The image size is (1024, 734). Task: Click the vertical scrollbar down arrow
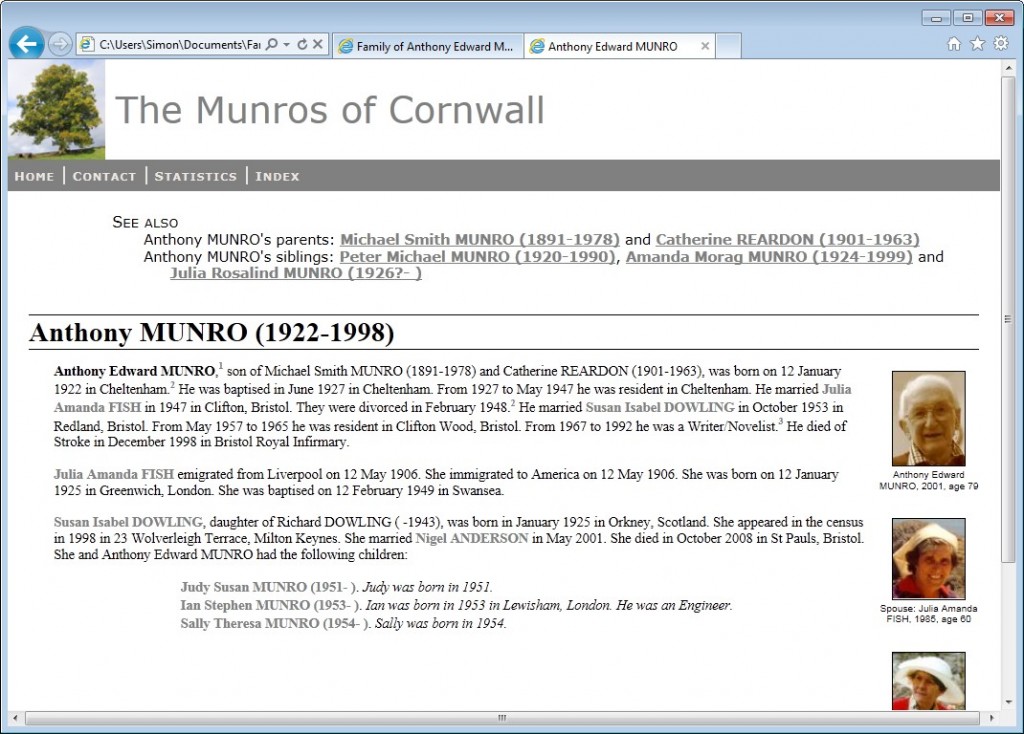point(1008,702)
